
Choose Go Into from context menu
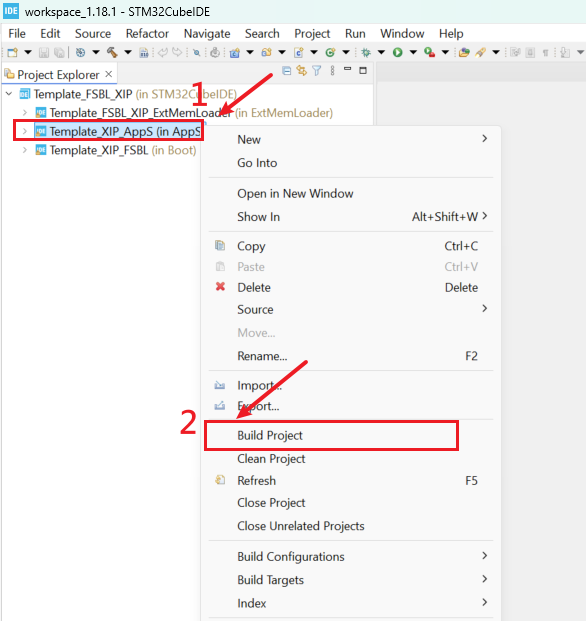[x=350, y=163]
